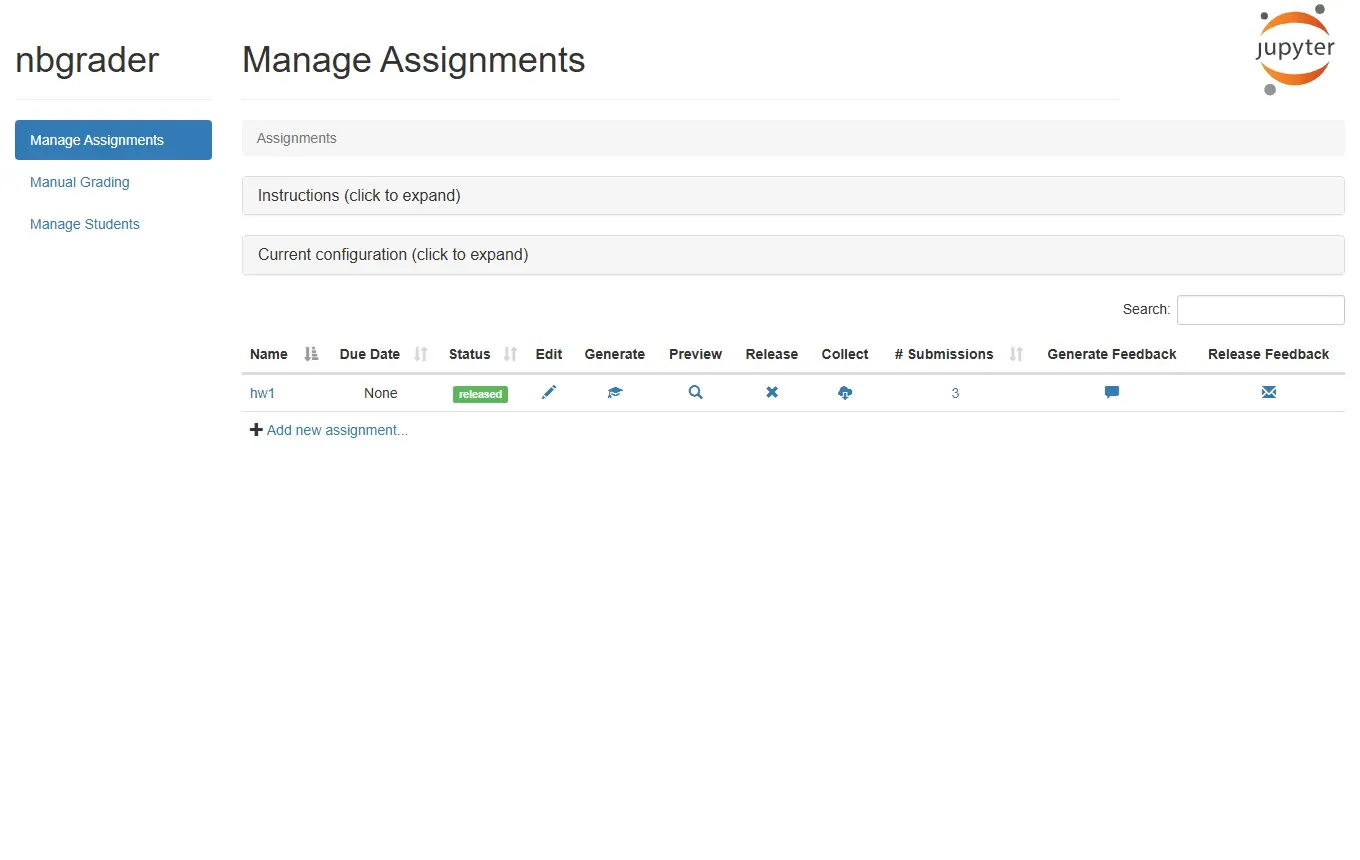The image size is (1360, 860).
Task: Collect hw1 submissions with cloud download icon
Action: point(845,393)
